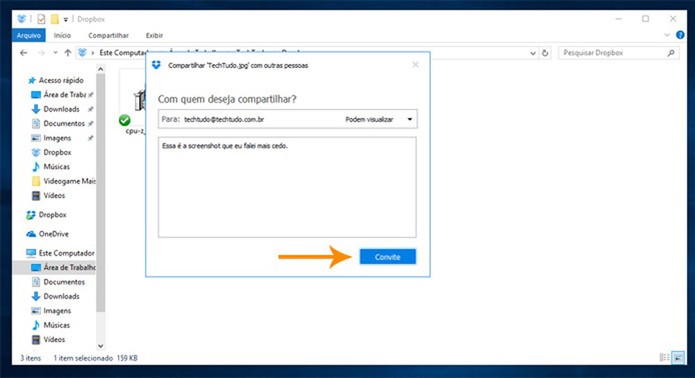Viewport: 695px width, 378px height.
Task: Click the Dropbox logo in dialog title
Action: click(x=156, y=65)
